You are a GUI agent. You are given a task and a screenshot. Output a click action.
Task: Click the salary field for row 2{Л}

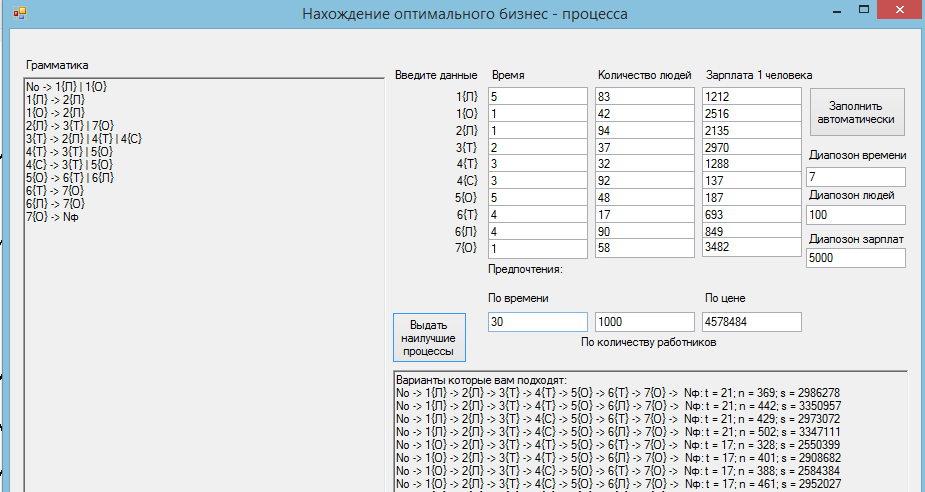(752, 131)
